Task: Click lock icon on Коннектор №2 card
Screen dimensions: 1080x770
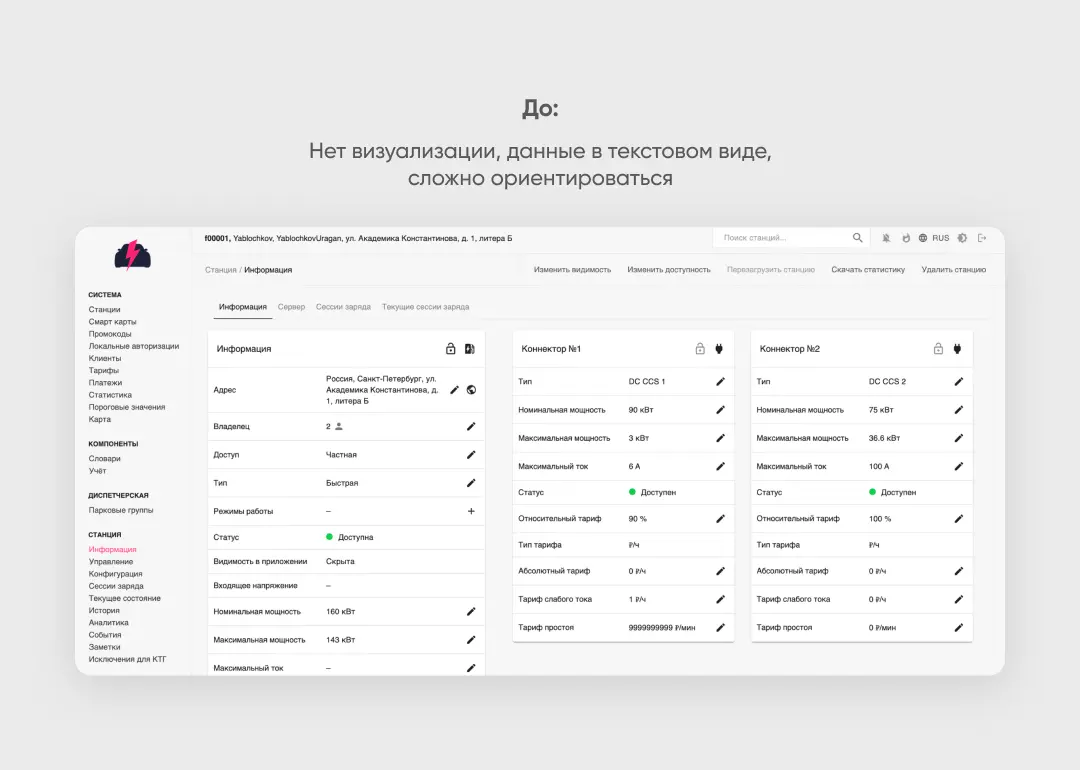Action: pos(938,349)
